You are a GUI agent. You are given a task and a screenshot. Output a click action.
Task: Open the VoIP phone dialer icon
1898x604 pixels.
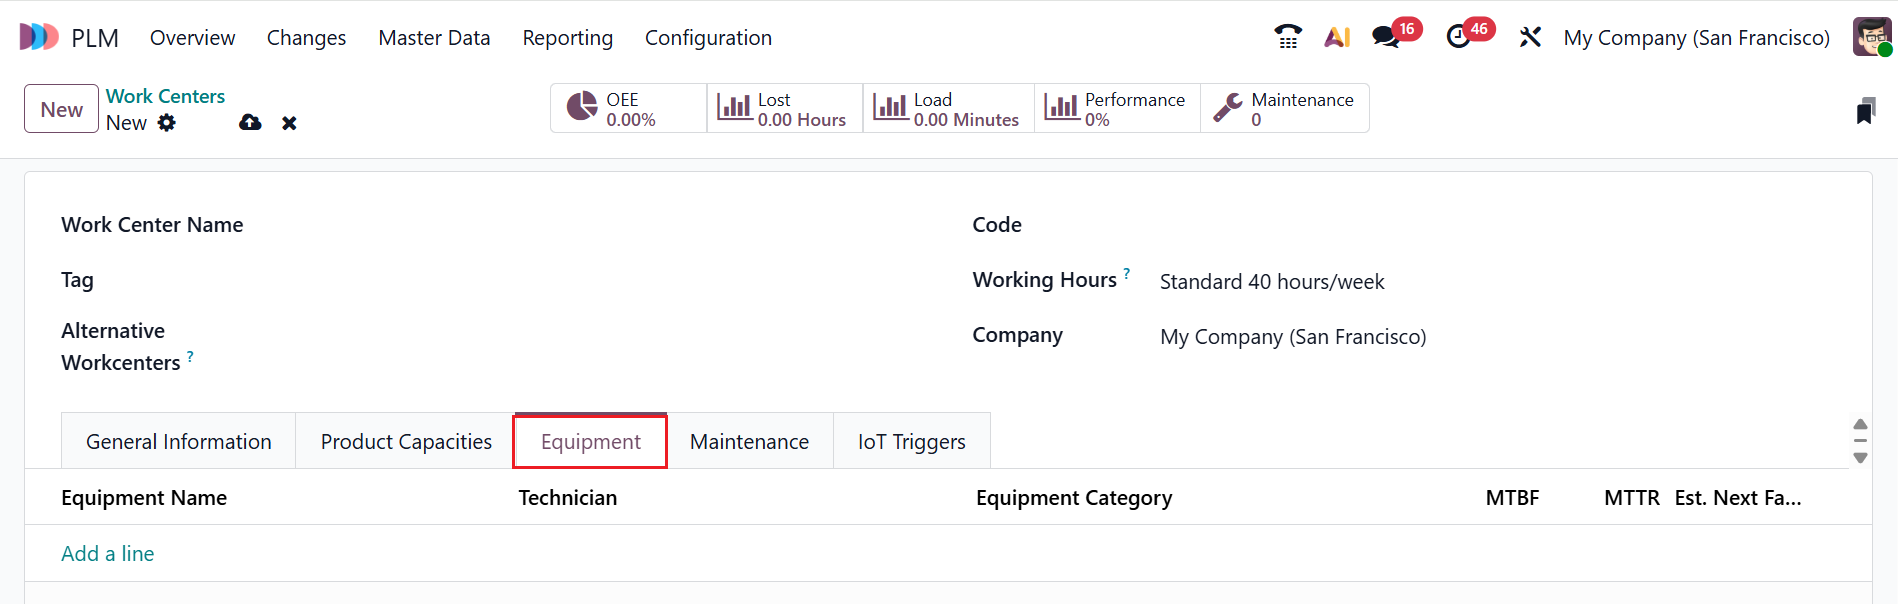1288,37
